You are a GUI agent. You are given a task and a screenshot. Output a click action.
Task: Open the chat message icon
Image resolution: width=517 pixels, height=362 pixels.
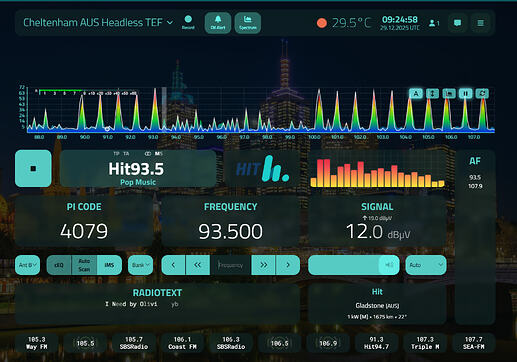point(457,23)
